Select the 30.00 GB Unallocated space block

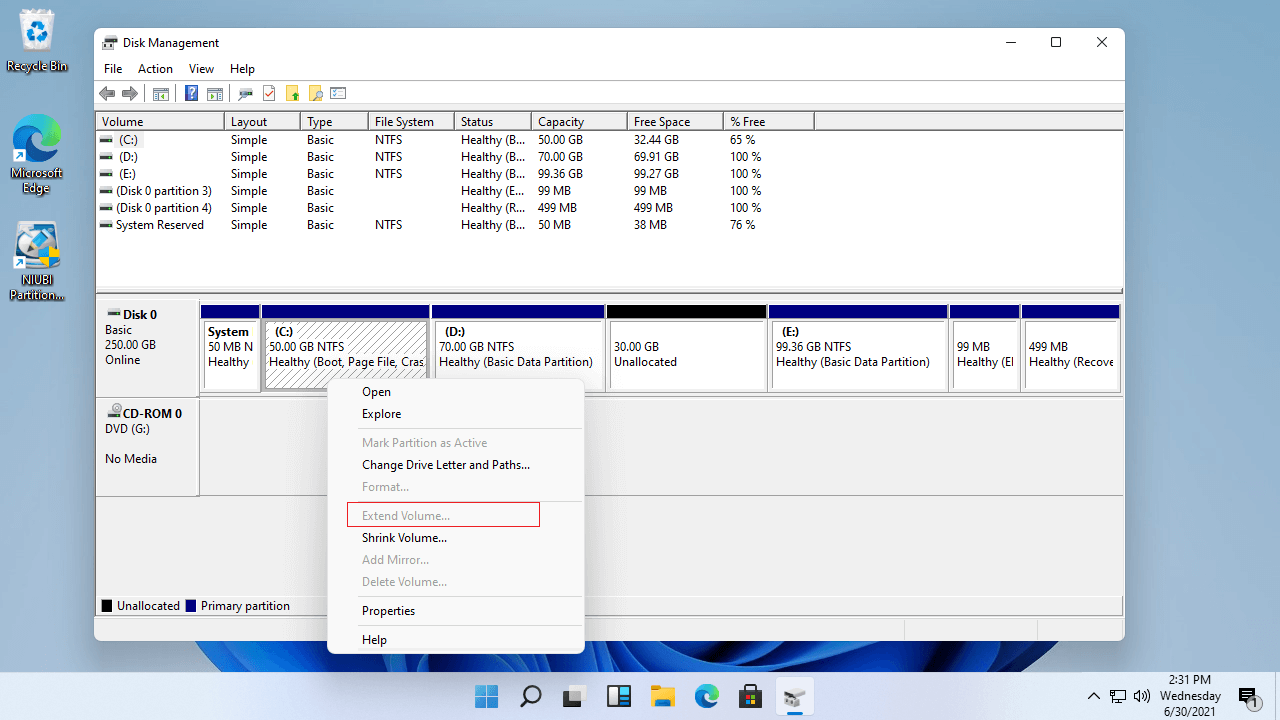[686, 354]
